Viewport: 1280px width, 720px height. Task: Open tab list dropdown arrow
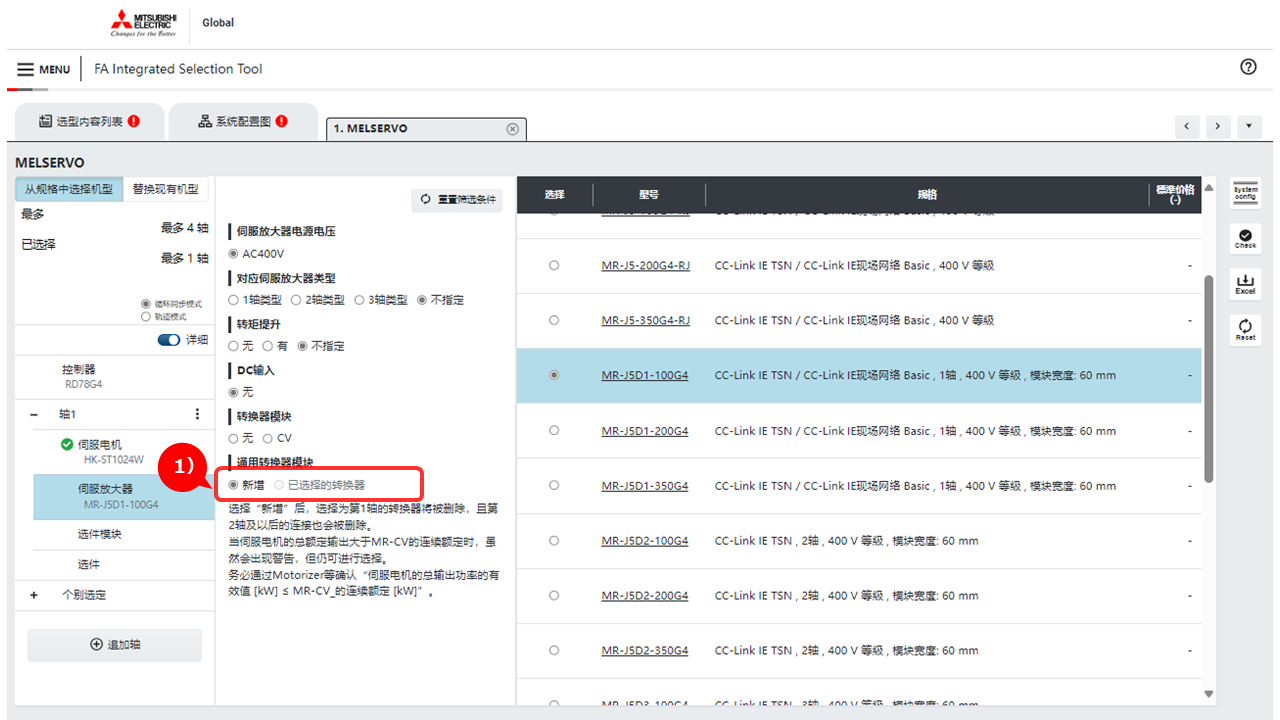coord(1249,127)
